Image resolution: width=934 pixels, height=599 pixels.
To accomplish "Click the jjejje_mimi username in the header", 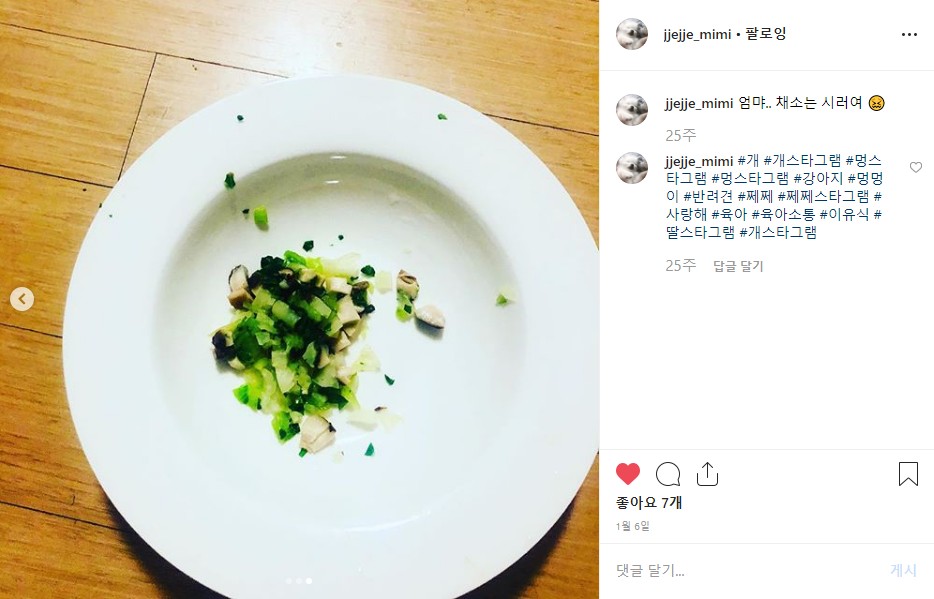I will (697, 35).
